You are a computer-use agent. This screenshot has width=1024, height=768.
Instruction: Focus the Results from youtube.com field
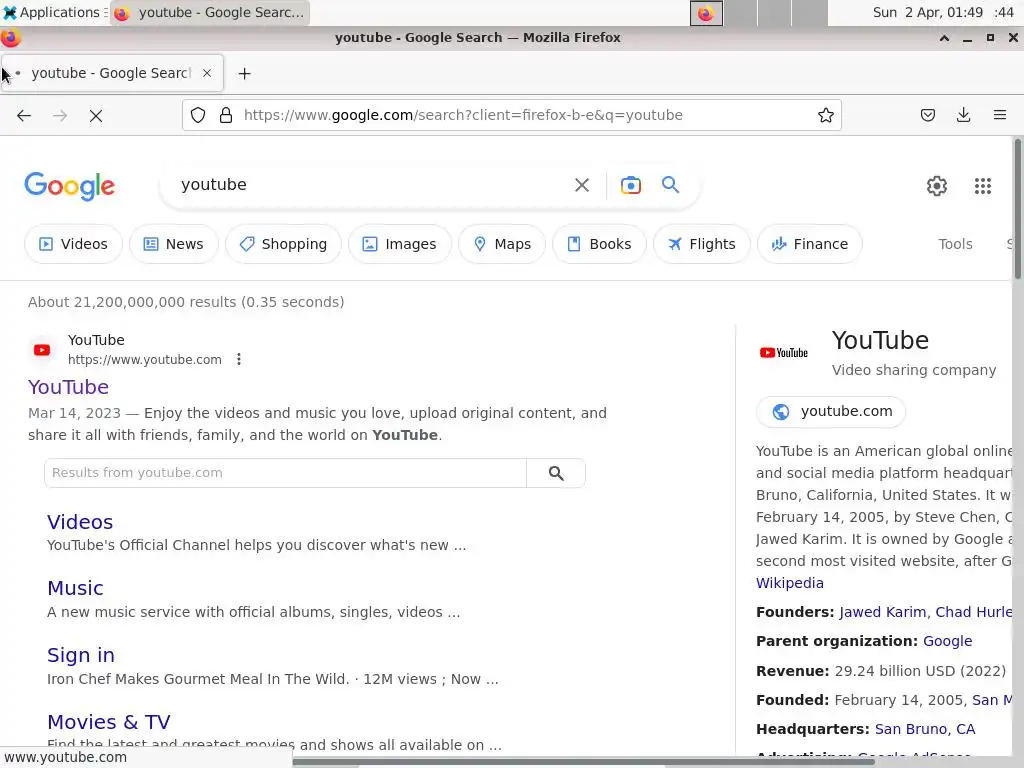pyautogui.click(x=285, y=473)
